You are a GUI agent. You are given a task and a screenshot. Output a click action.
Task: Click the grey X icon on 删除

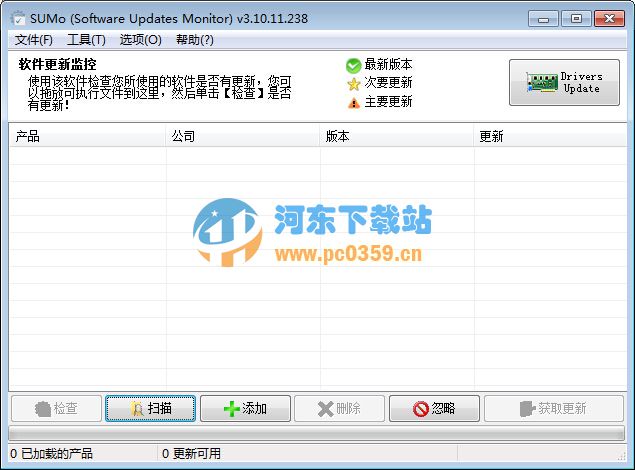click(x=326, y=408)
